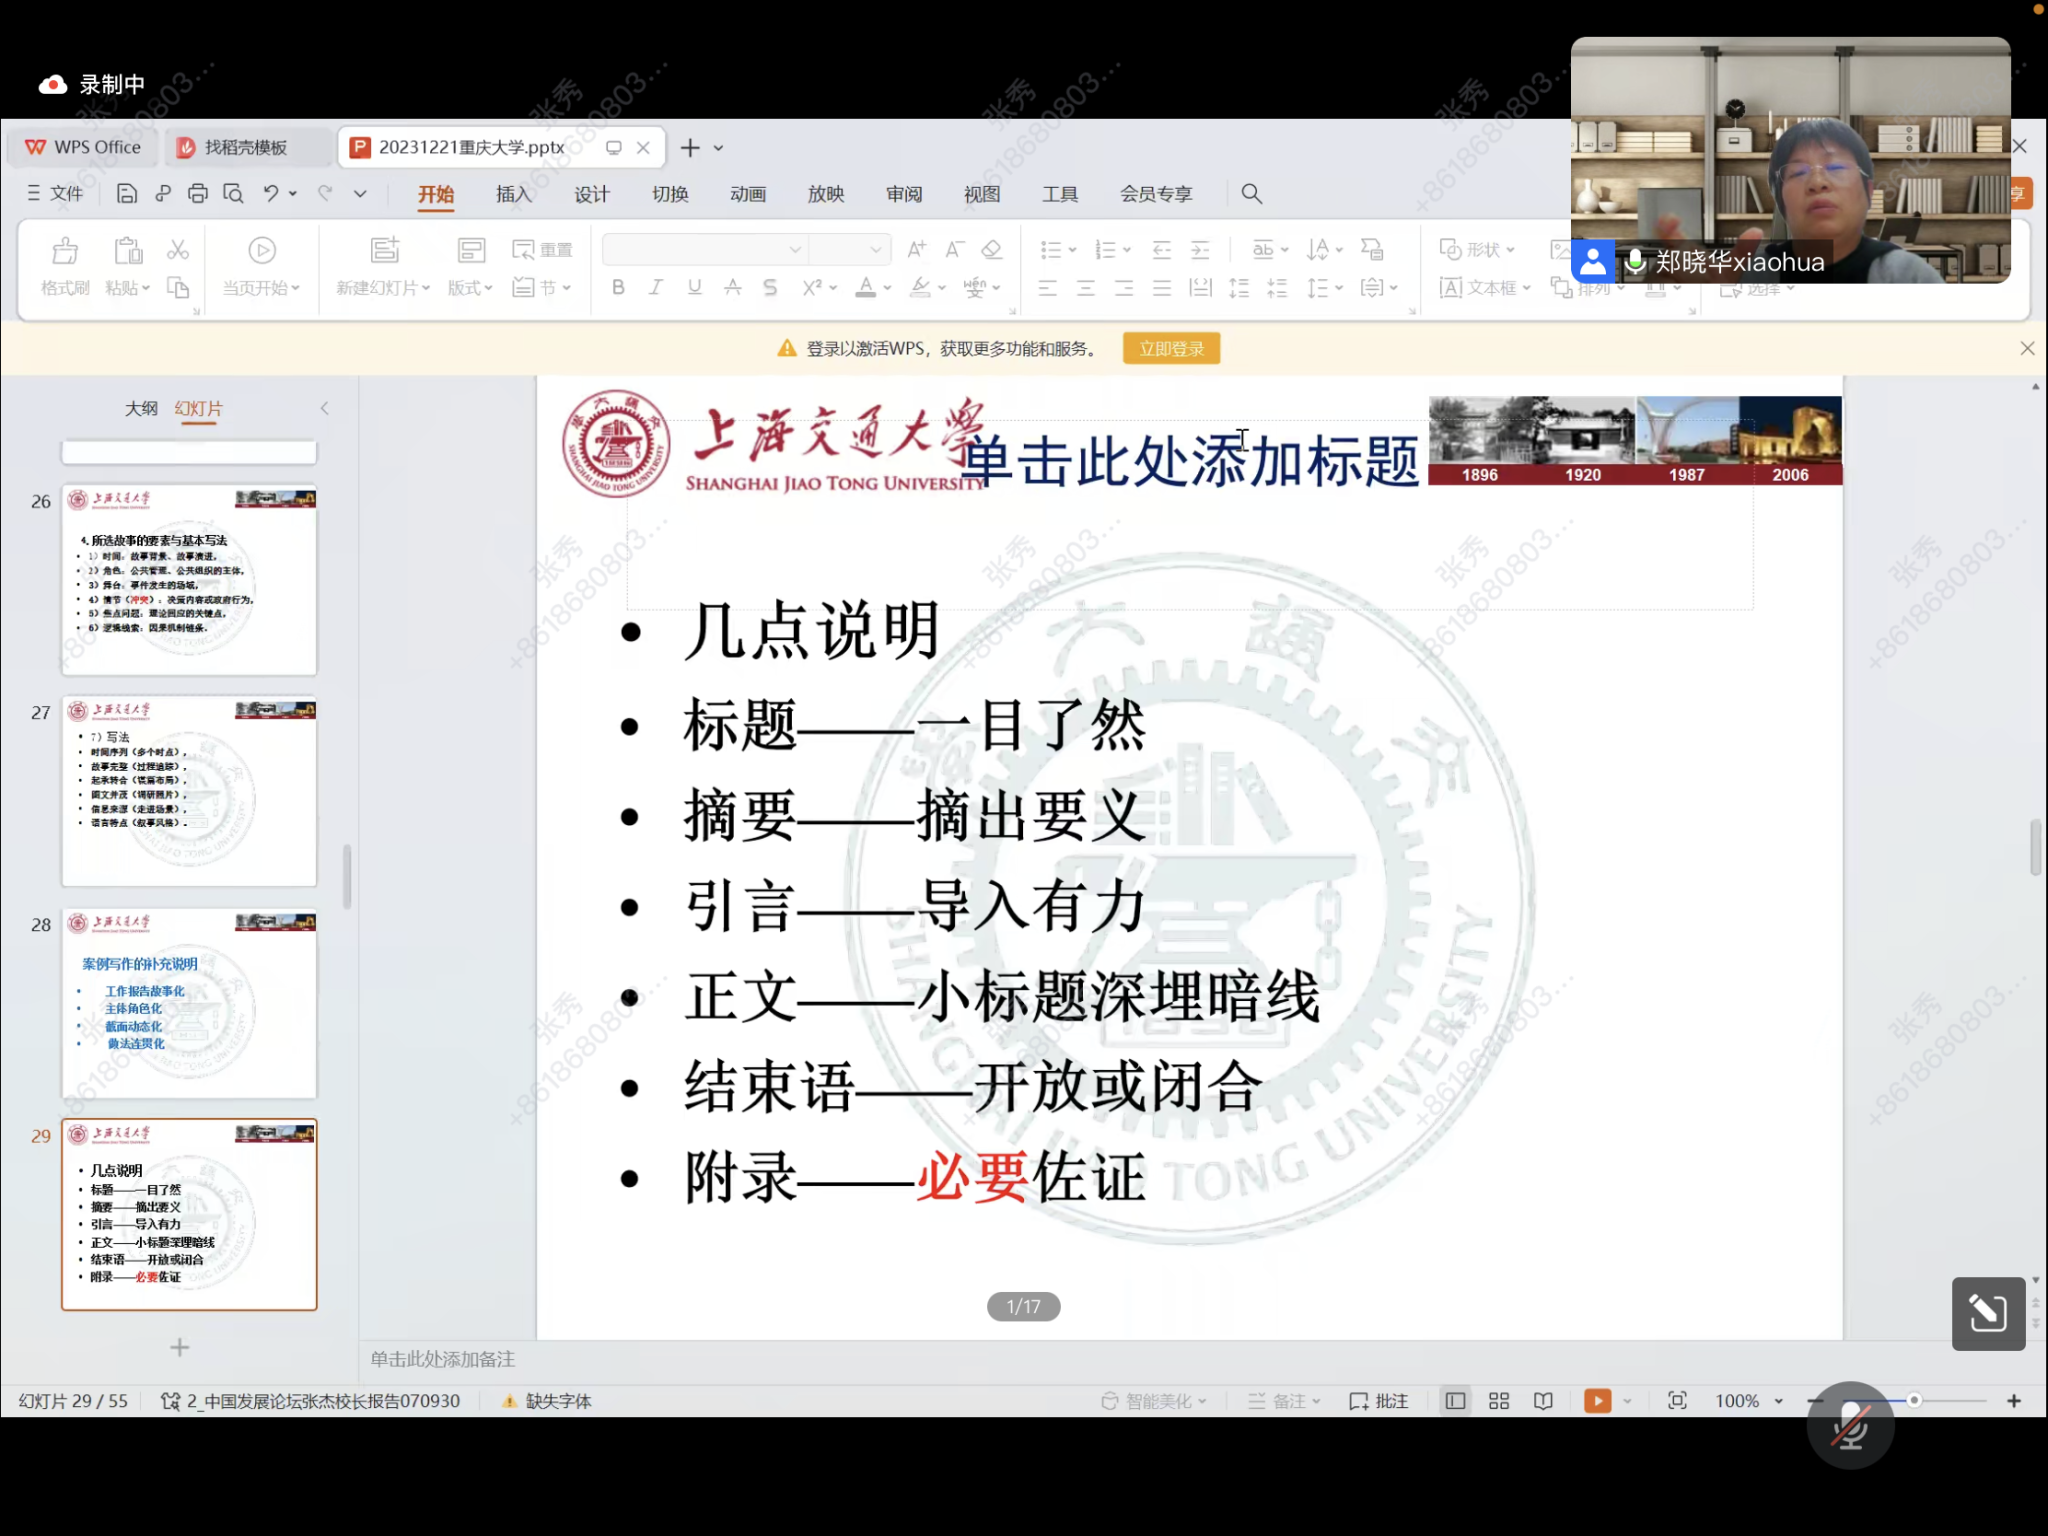Collapse the slide panel with chevron
This screenshot has width=2048, height=1536.
(x=324, y=408)
